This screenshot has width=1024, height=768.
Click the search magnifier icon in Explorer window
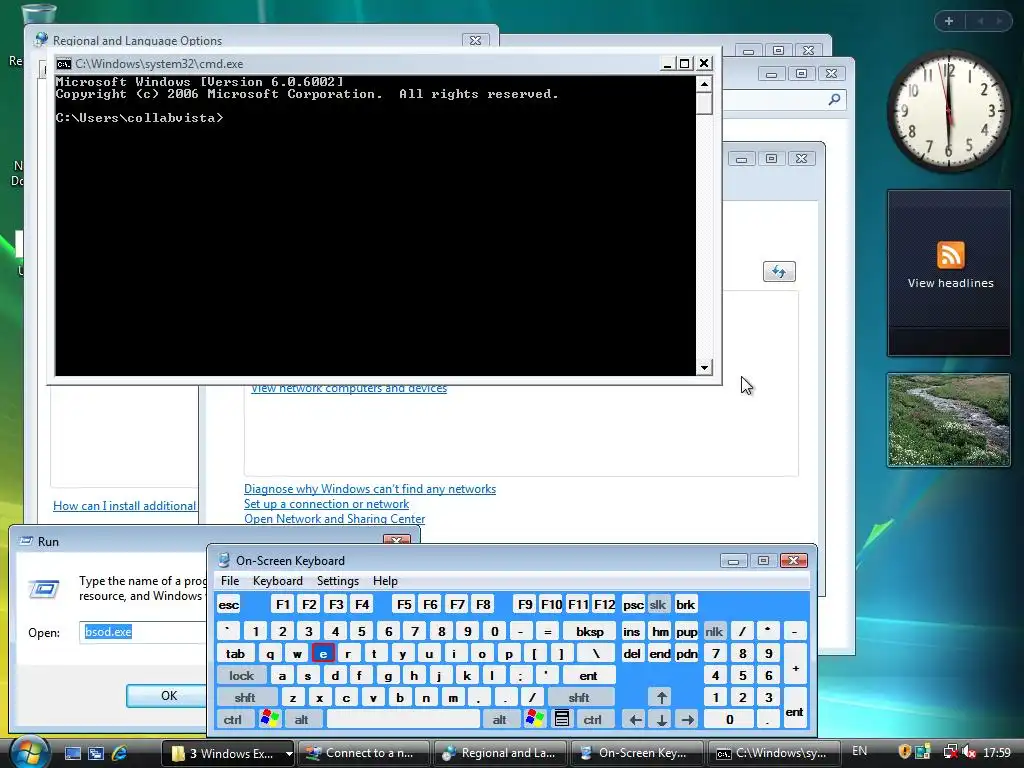click(834, 99)
